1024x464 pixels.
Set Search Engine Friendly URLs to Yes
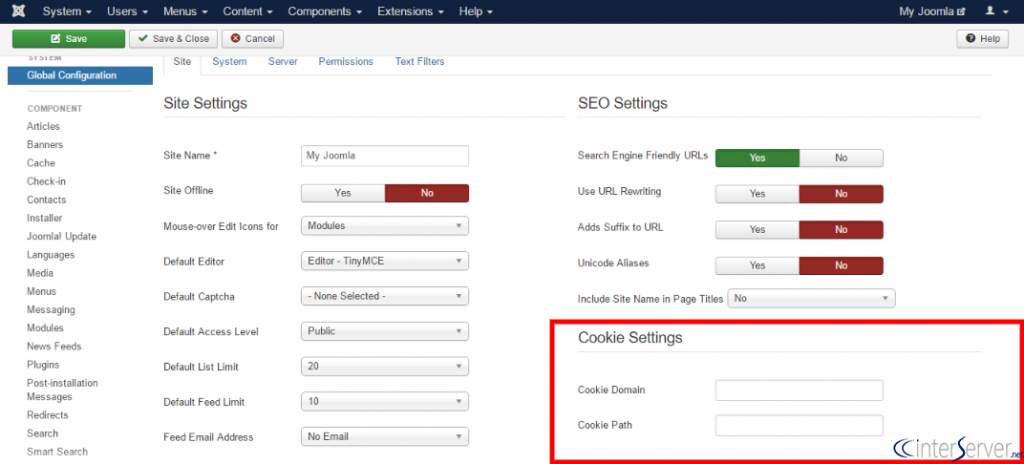point(758,158)
